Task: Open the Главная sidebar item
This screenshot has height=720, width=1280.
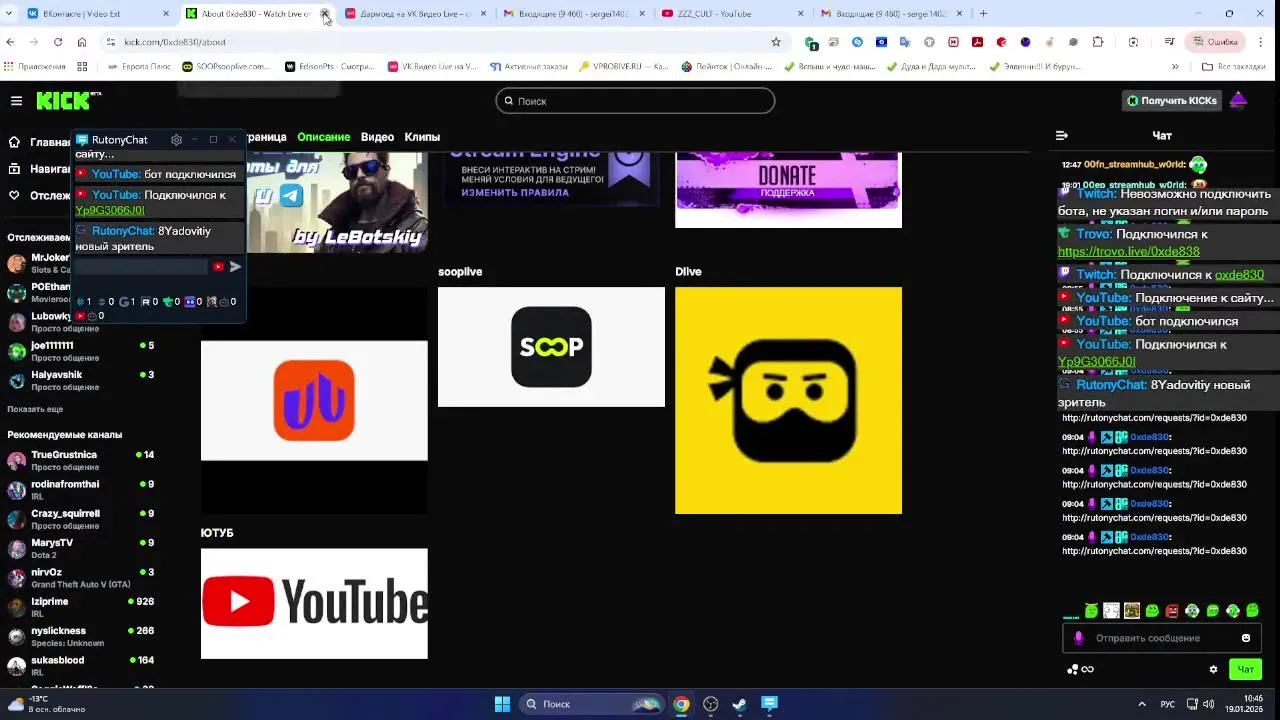Action: [x=40, y=142]
